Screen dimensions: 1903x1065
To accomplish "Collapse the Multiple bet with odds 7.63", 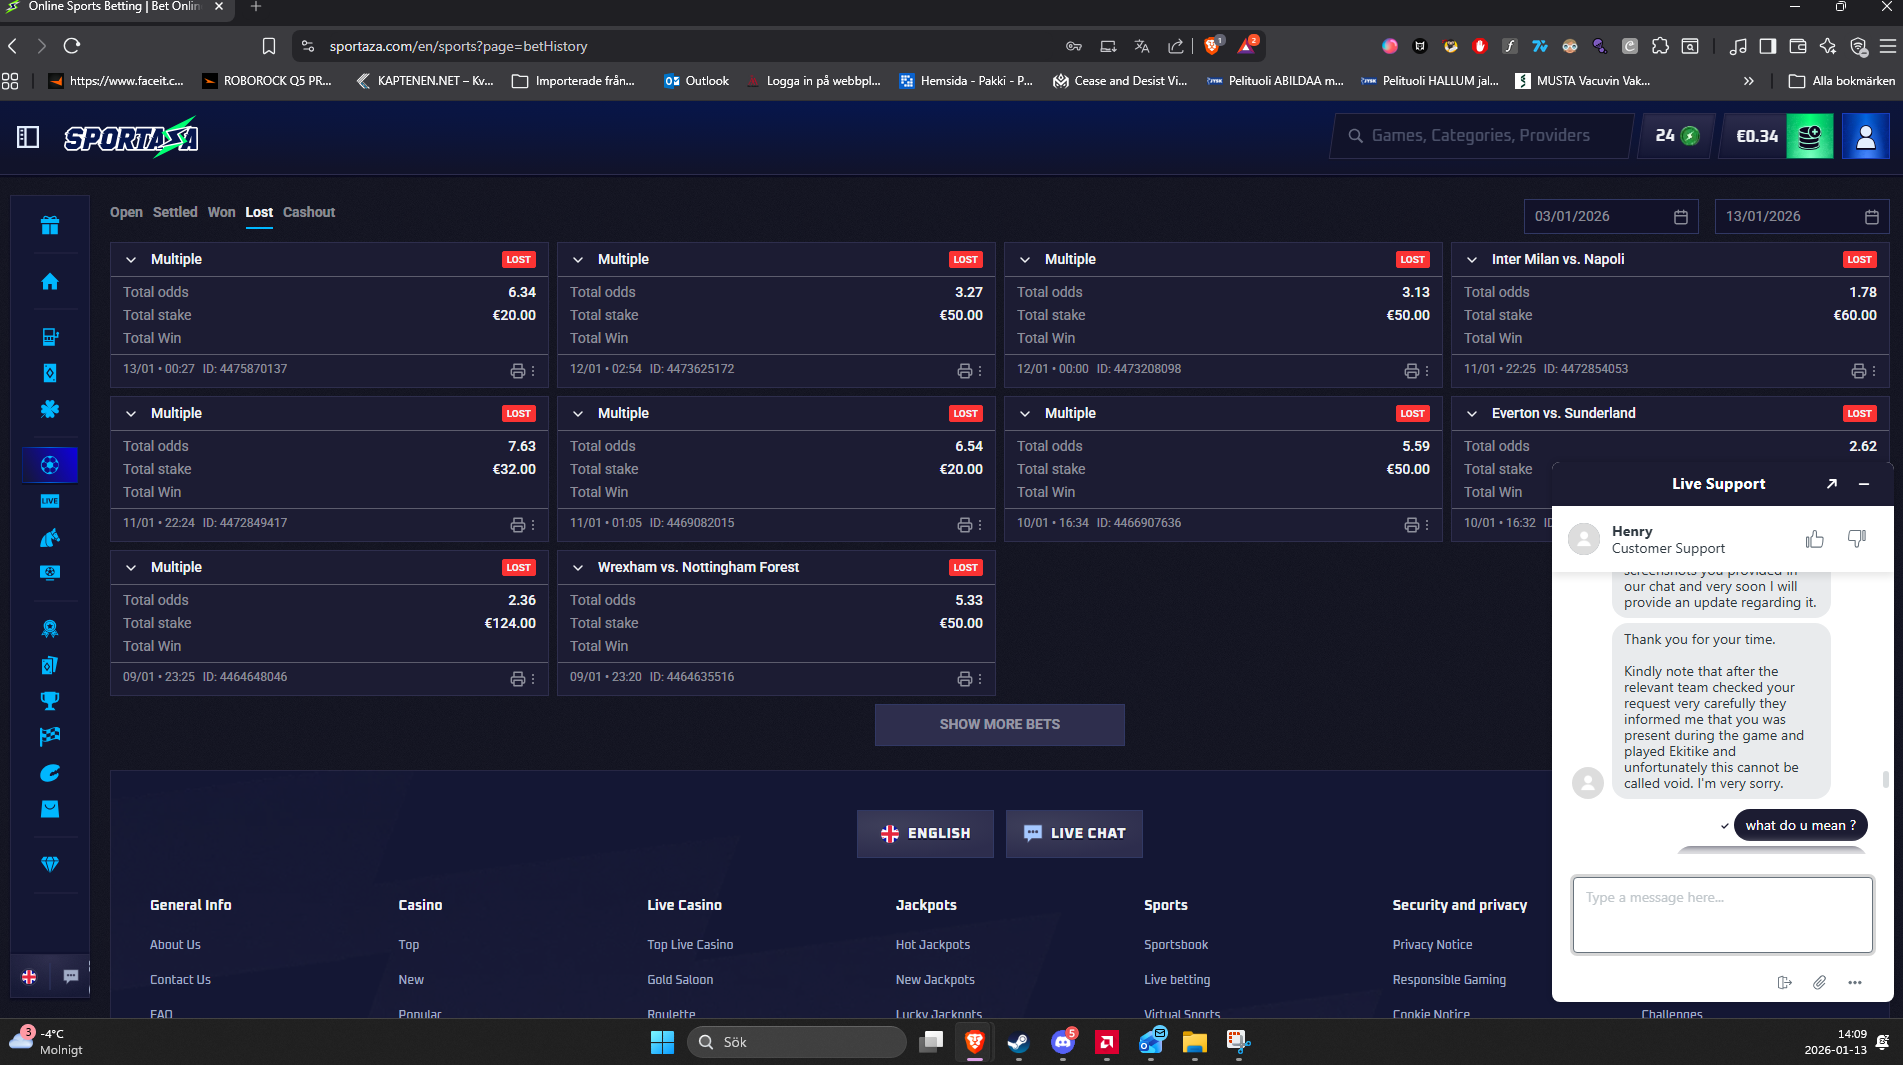I will tap(131, 413).
